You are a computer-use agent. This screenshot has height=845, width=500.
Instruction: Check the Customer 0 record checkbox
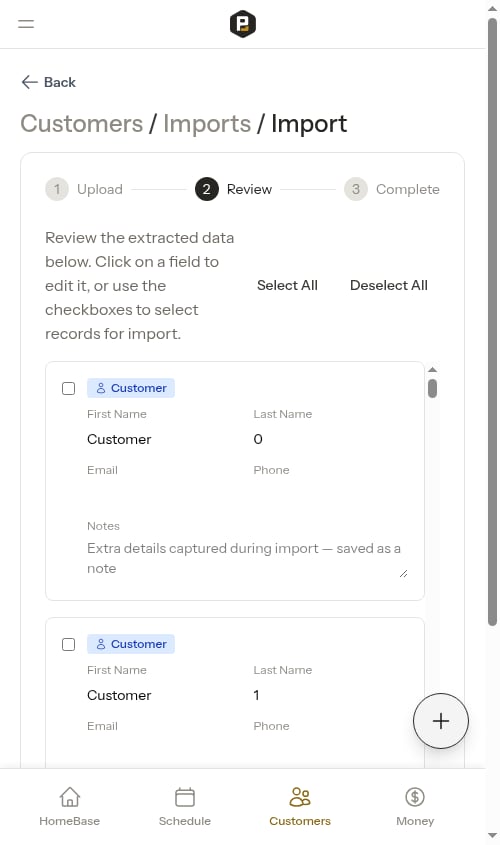[68, 389]
